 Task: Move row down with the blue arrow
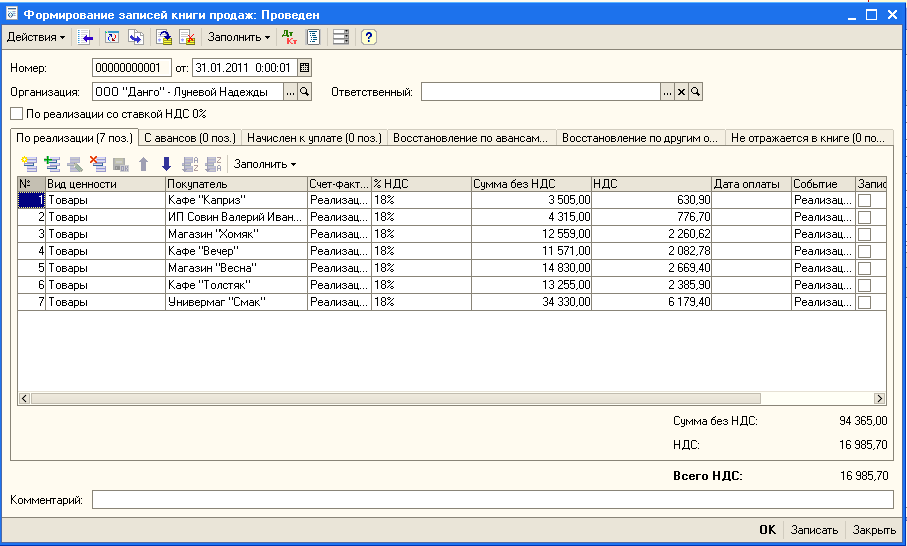pyautogui.click(x=167, y=164)
